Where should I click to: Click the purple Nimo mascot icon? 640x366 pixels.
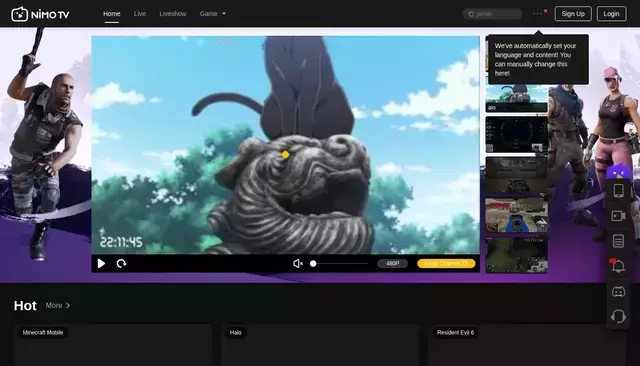pos(618,171)
